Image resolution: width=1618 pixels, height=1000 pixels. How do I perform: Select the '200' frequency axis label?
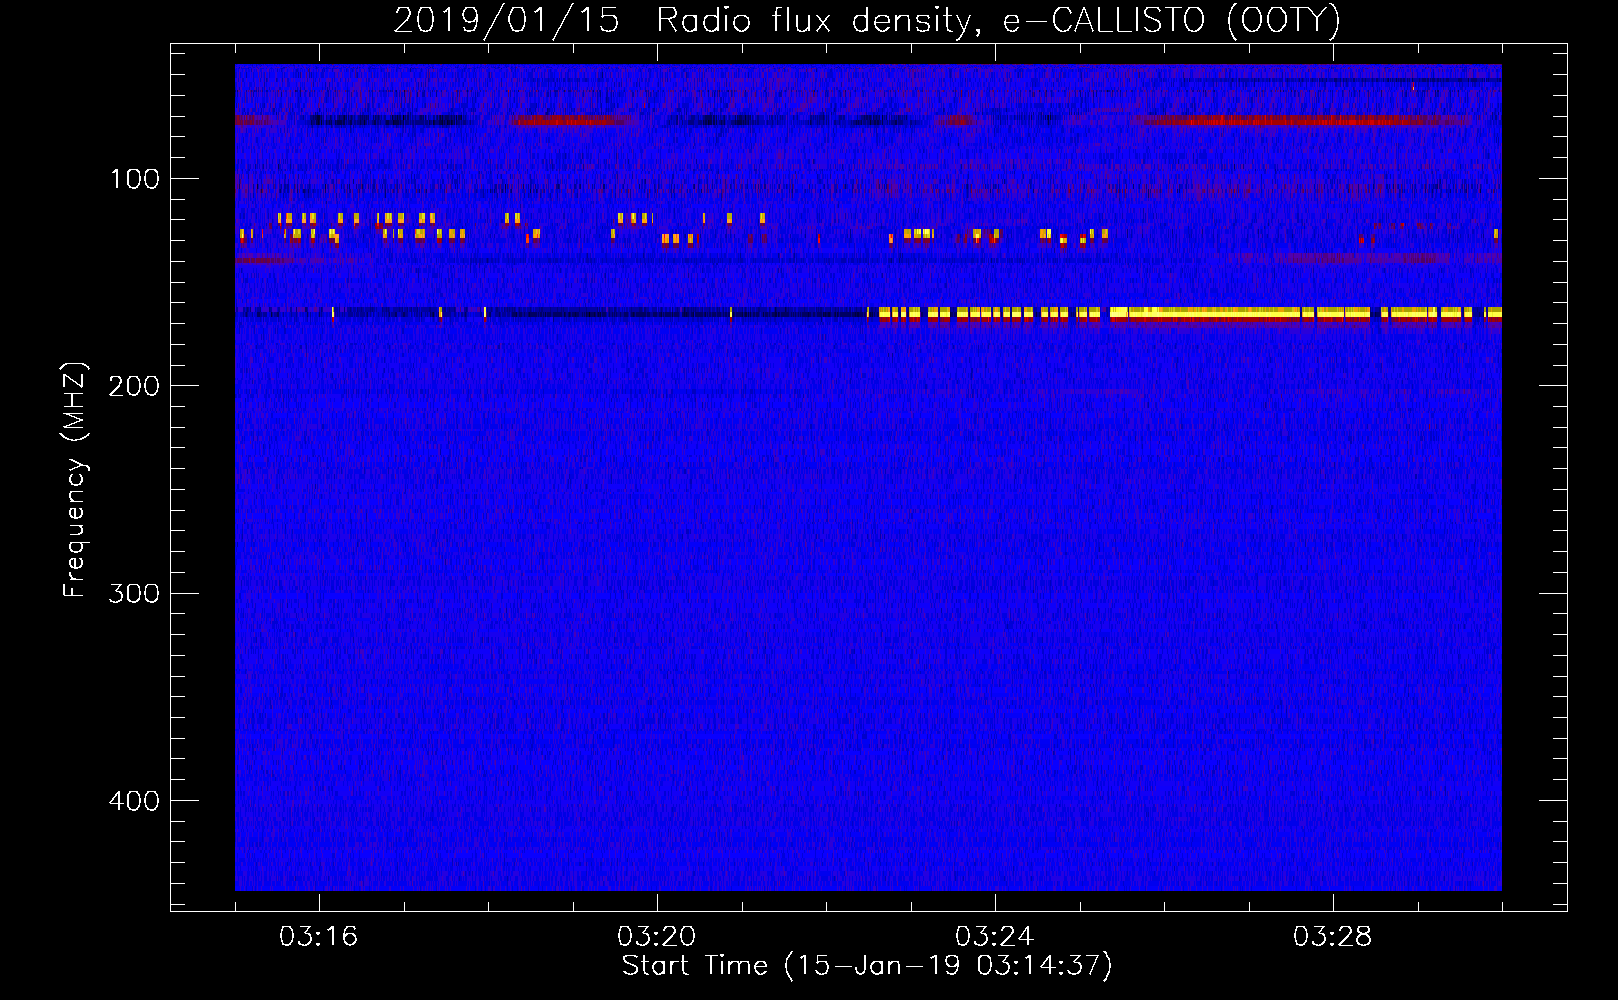[x=134, y=386]
